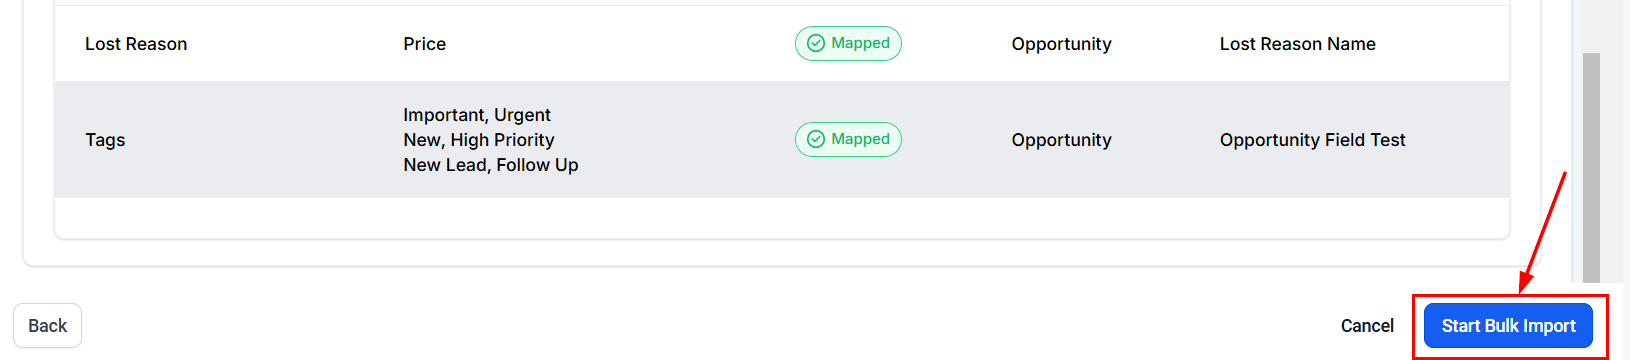Select the Tags field label
This screenshot has height=360, width=1630.
[105, 140]
